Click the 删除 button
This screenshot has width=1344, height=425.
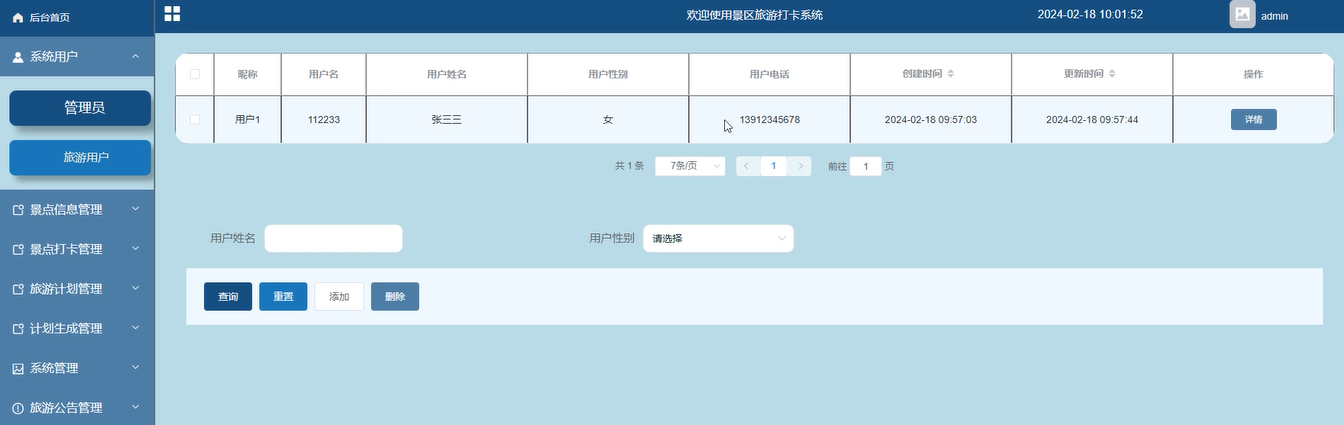395,297
